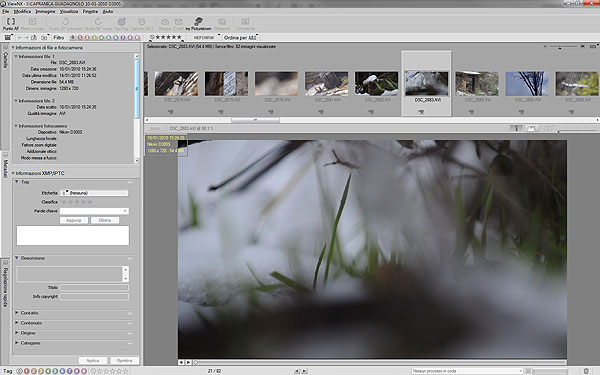Click the thumbnail size slider at top right
600x375 pixels.
coord(564,46)
